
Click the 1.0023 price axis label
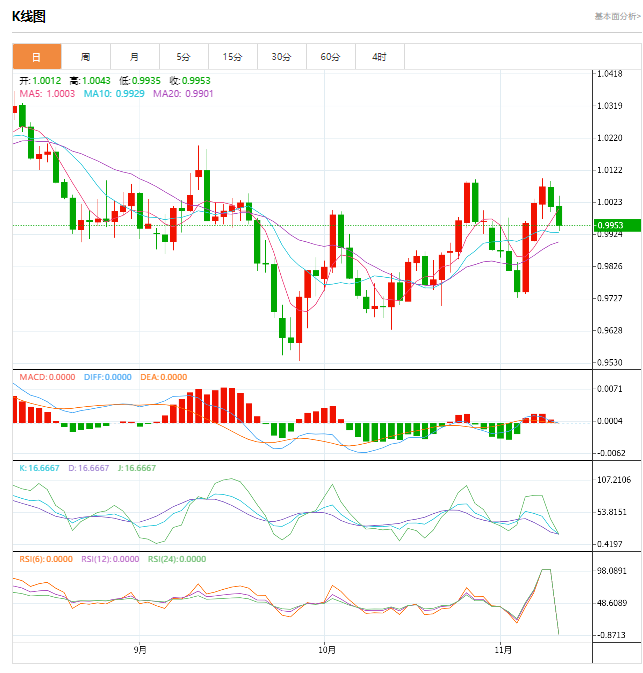point(610,202)
